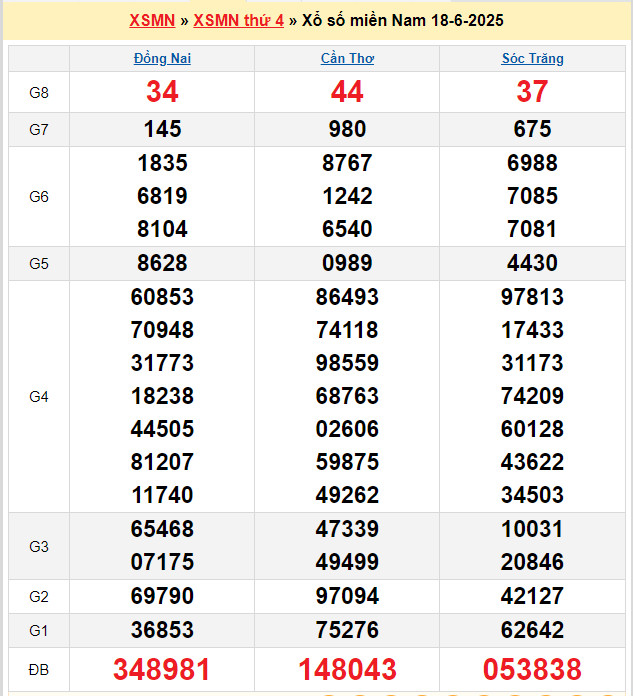Click G7 number 980
Viewport: 633px width, 696px height.
[x=347, y=129]
